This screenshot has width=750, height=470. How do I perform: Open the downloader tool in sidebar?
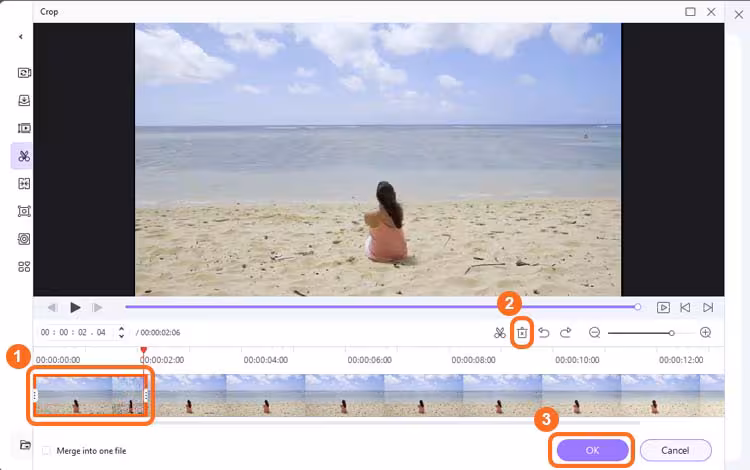[24, 100]
